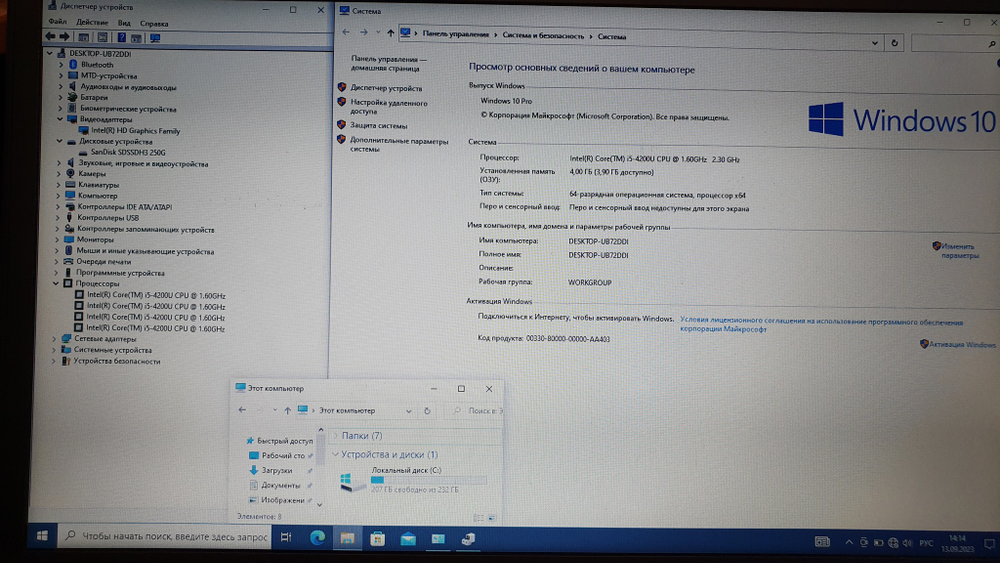Viewport: 1000px width, 563px height.
Task: Click the up arrow in System window
Action: [390, 33]
